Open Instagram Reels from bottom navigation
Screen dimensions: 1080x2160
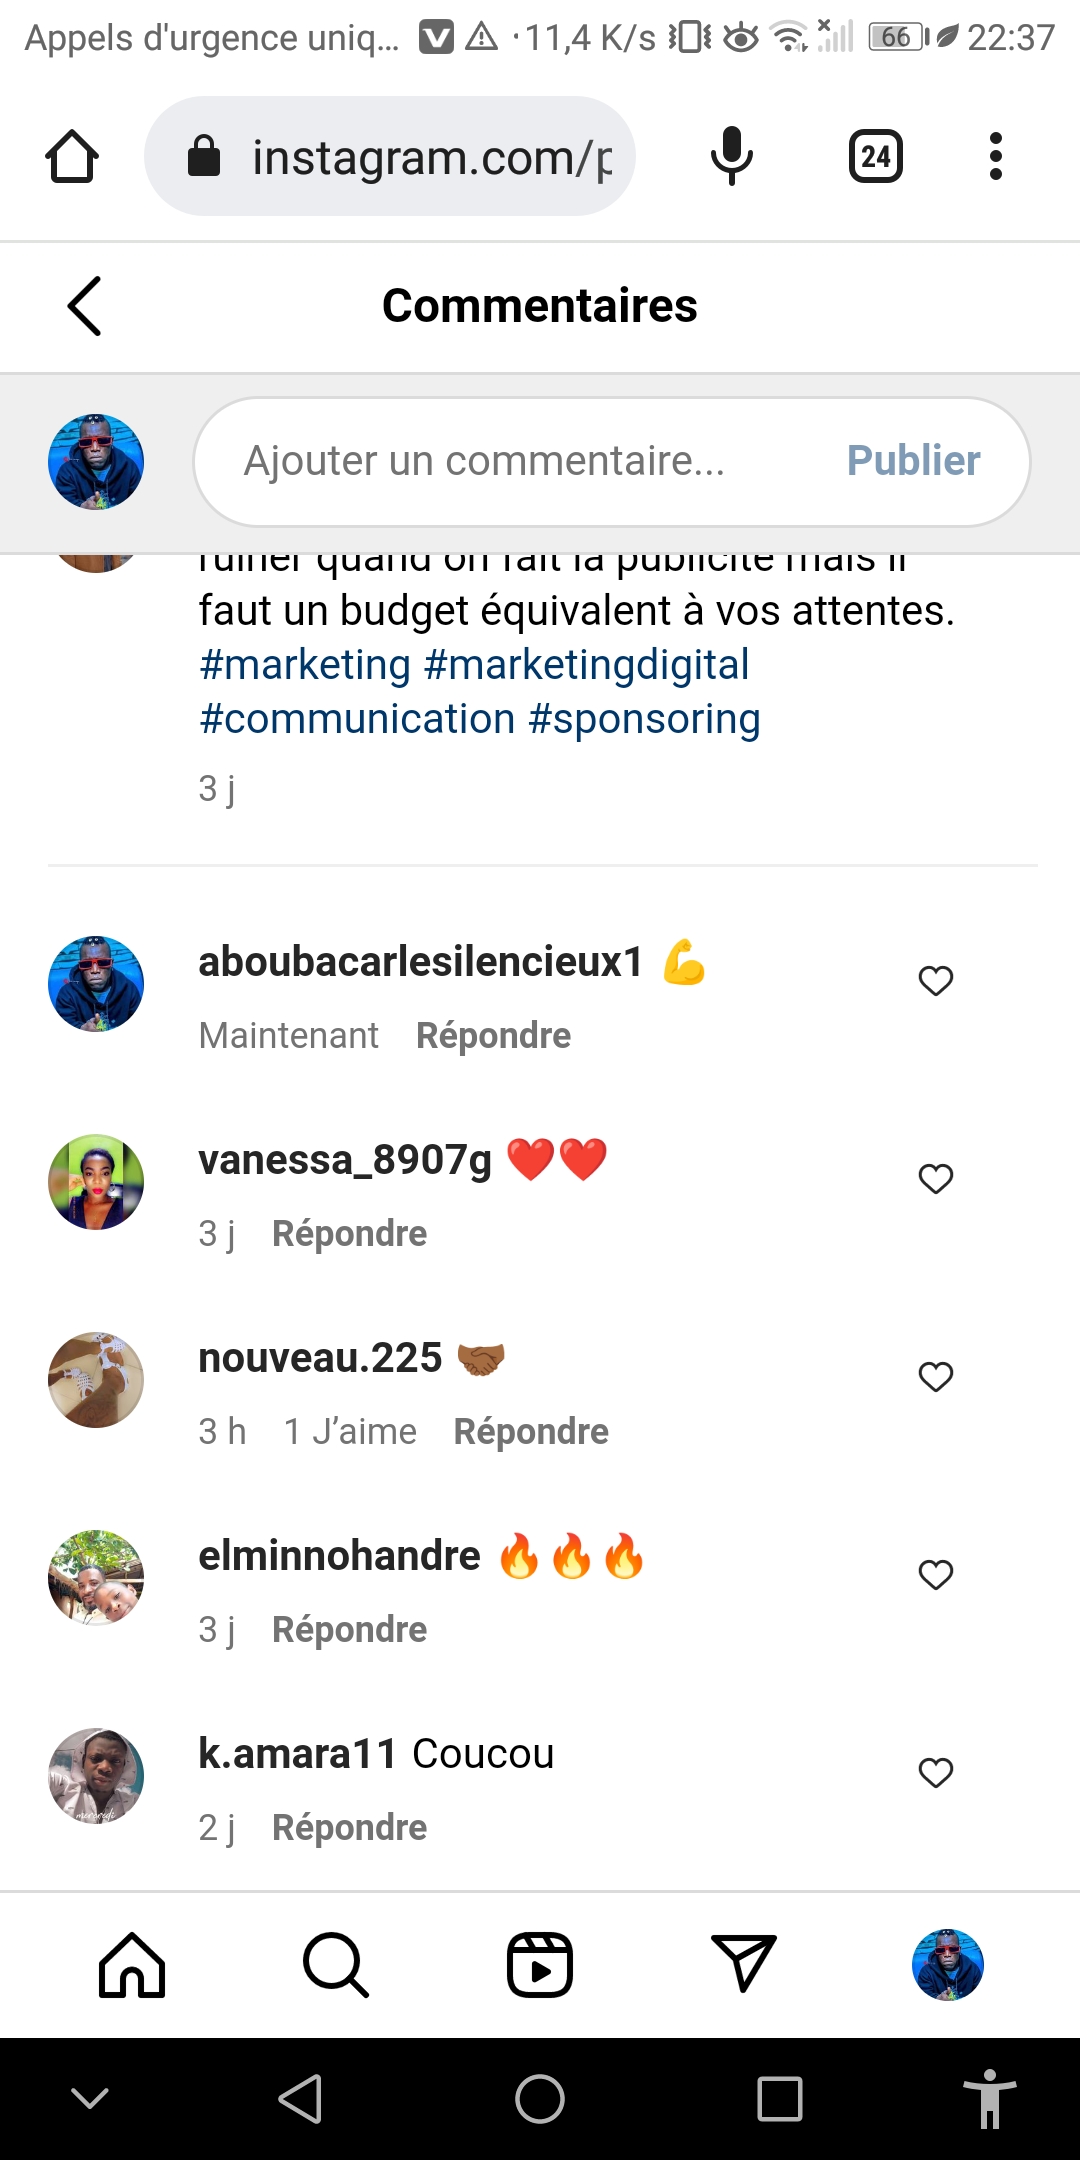(540, 1965)
